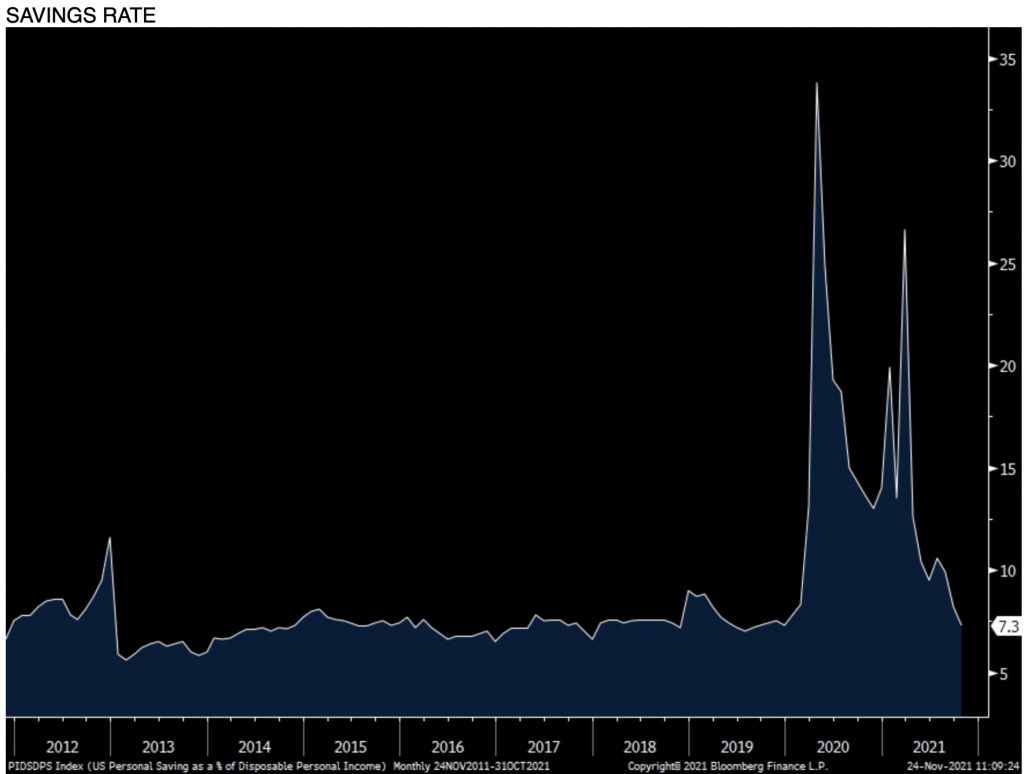The width and height of the screenshot is (1024, 774).
Task: Select the 2015 year label on axis
Action: click(x=350, y=746)
